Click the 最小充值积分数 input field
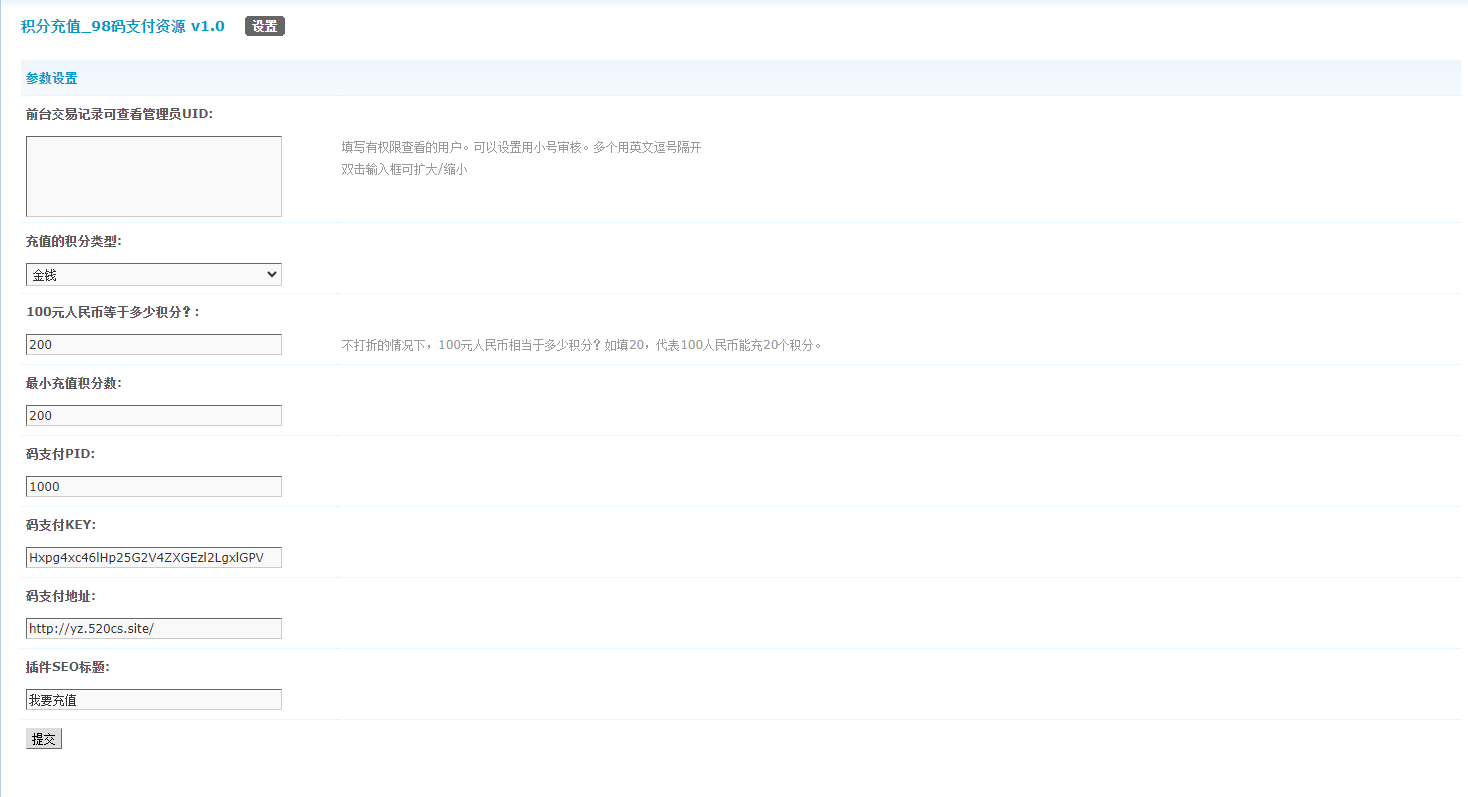The width and height of the screenshot is (1468, 797). click(153, 416)
